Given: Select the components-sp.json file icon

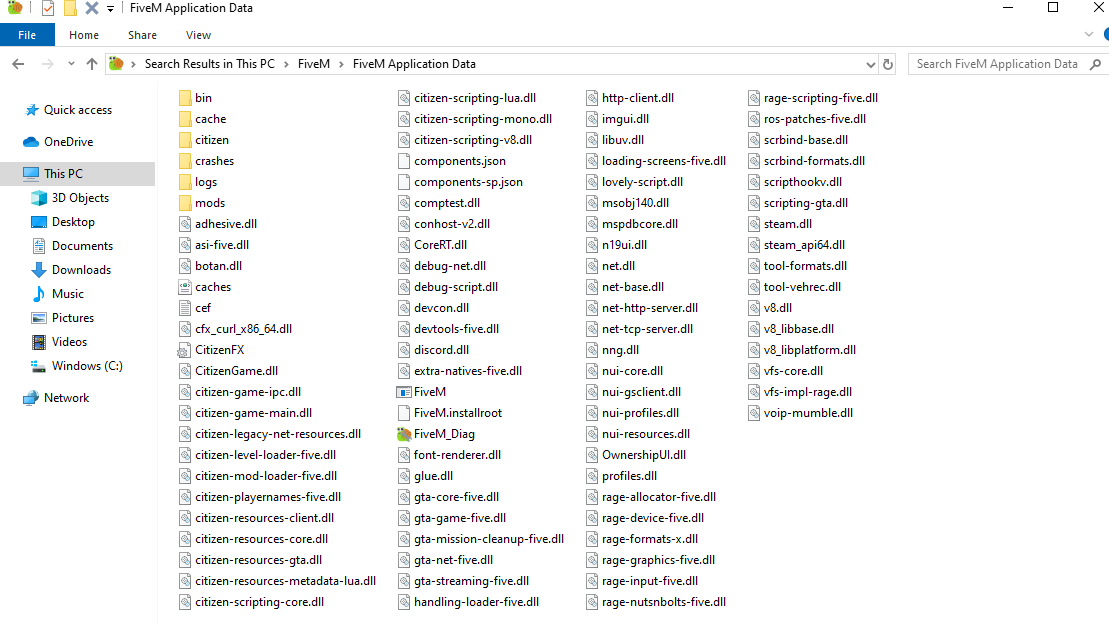Looking at the screenshot, I should pyautogui.click(x=404, y=182).
